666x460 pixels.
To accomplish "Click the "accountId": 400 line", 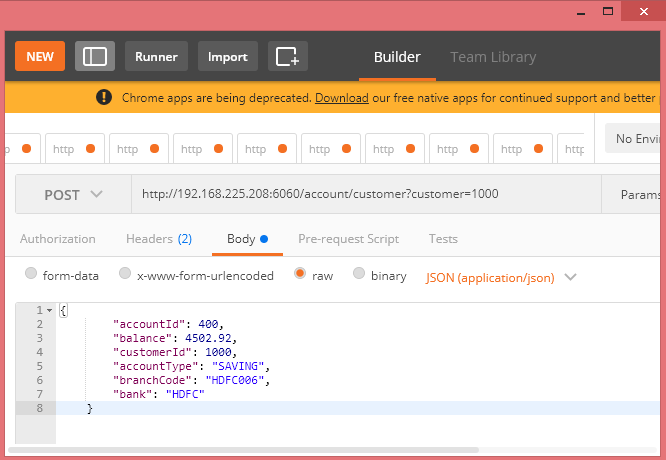I will (168, 324).
